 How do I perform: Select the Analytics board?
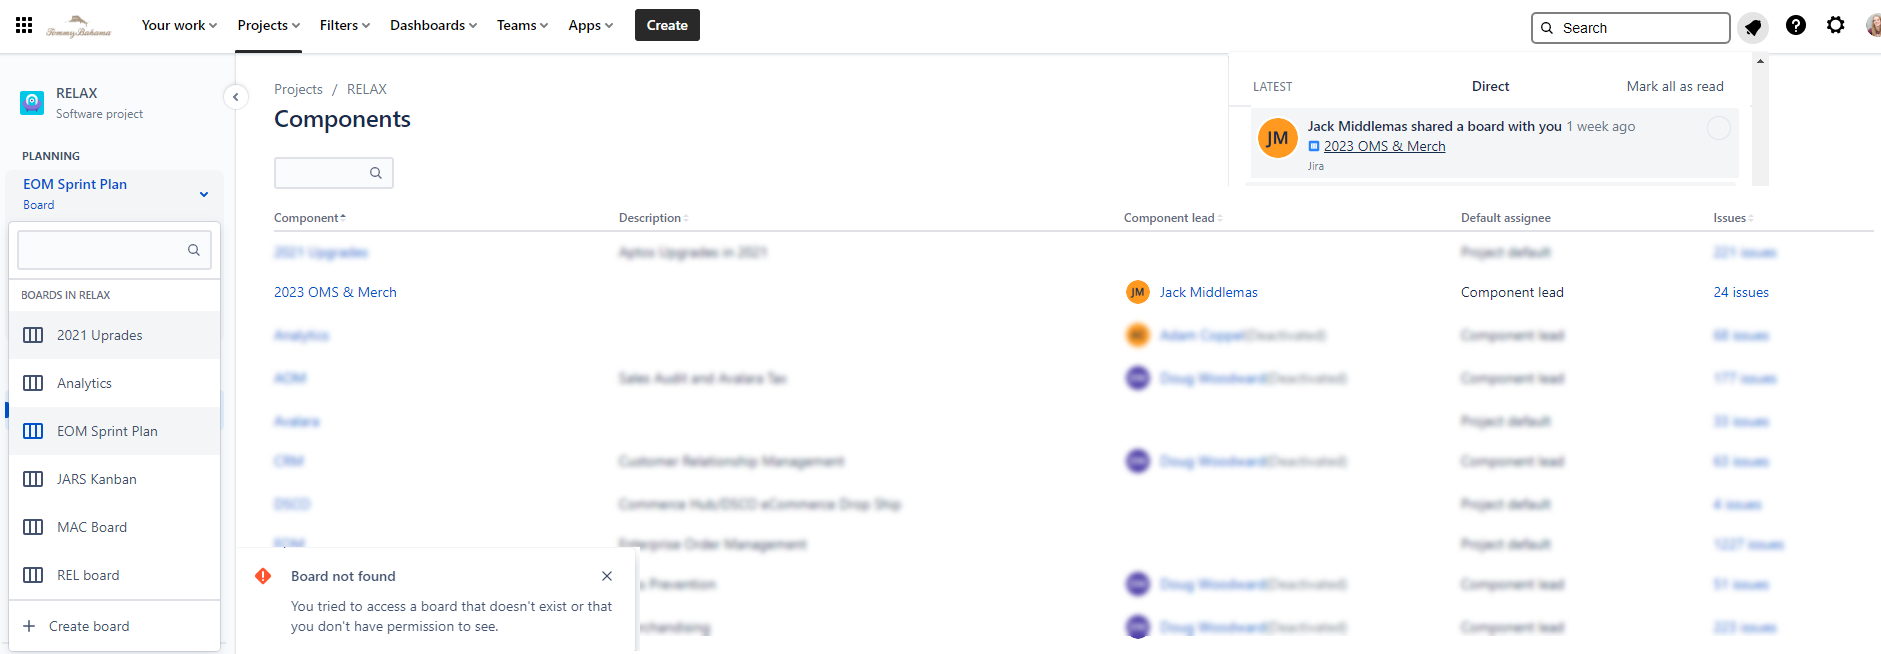[114, 383]
